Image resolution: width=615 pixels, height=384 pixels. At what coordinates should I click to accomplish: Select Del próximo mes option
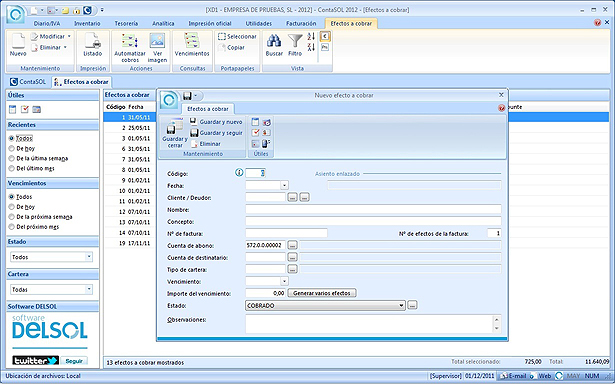click(11, 227)
